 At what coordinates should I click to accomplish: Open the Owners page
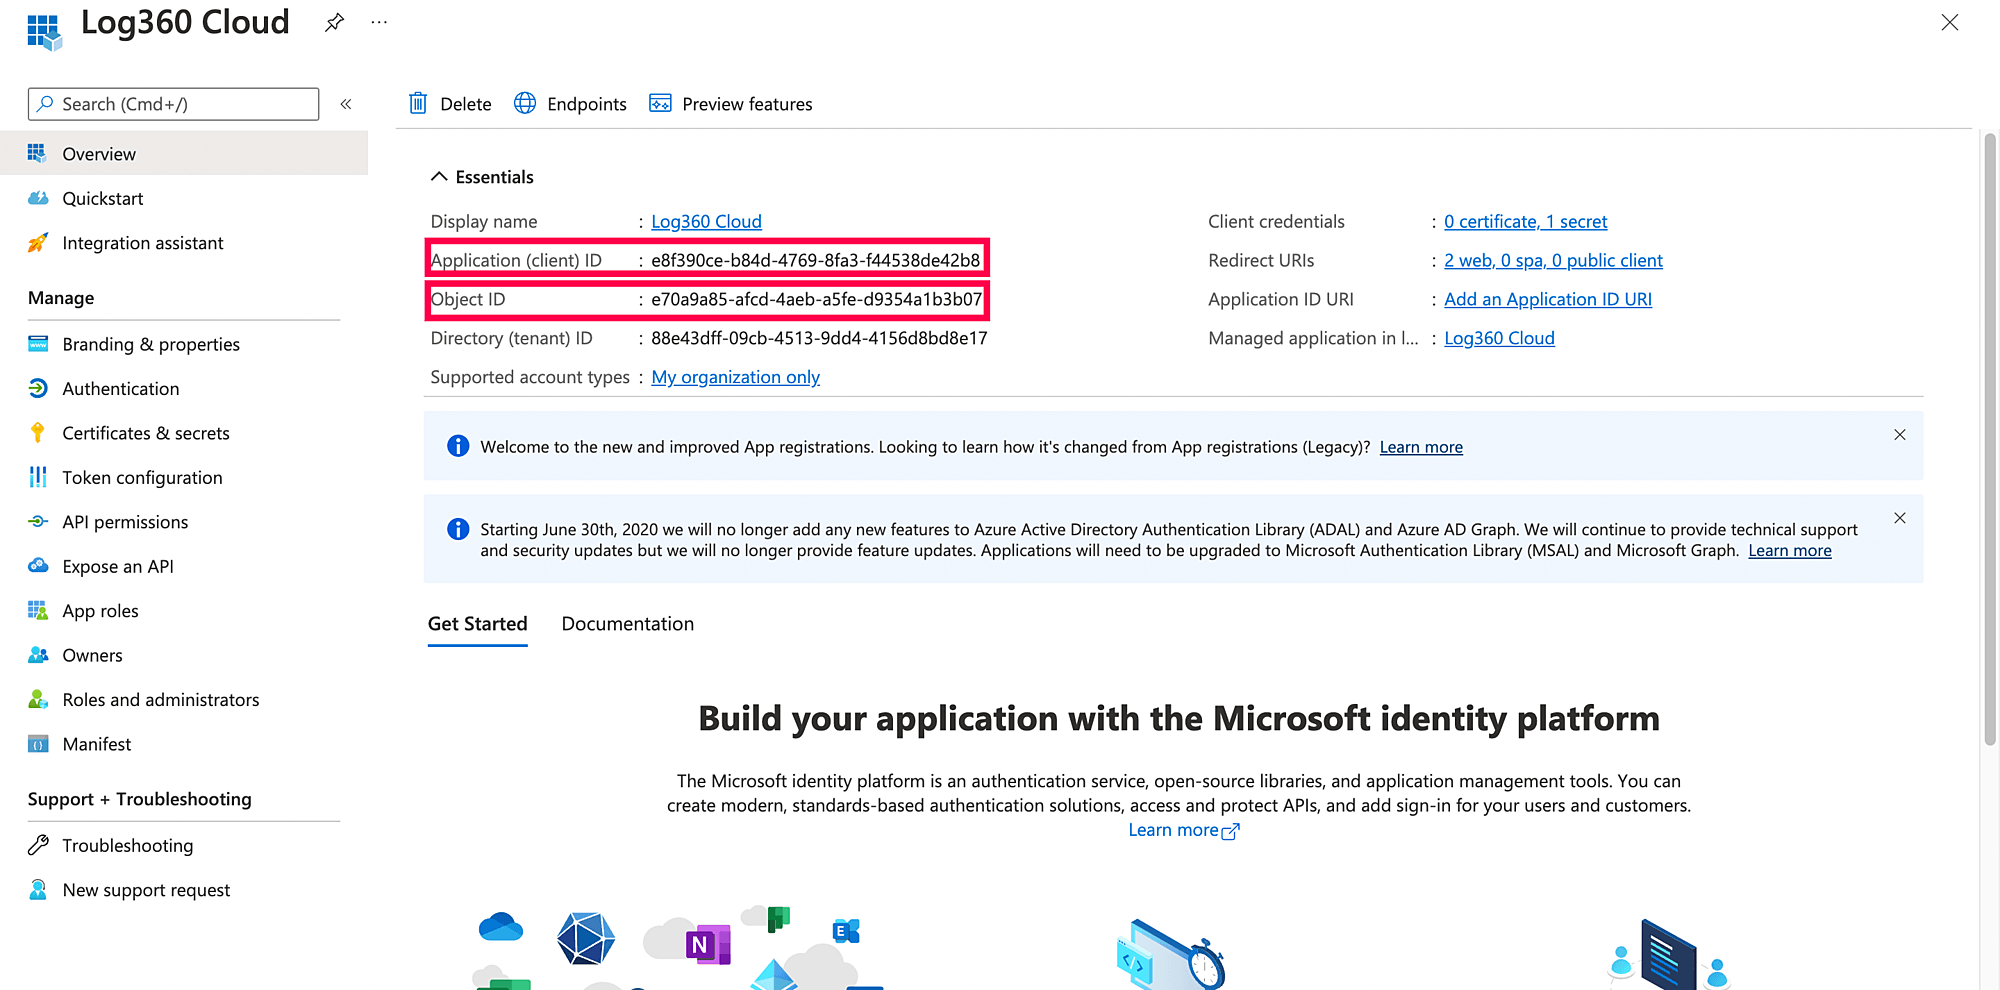tap(92, 655)
